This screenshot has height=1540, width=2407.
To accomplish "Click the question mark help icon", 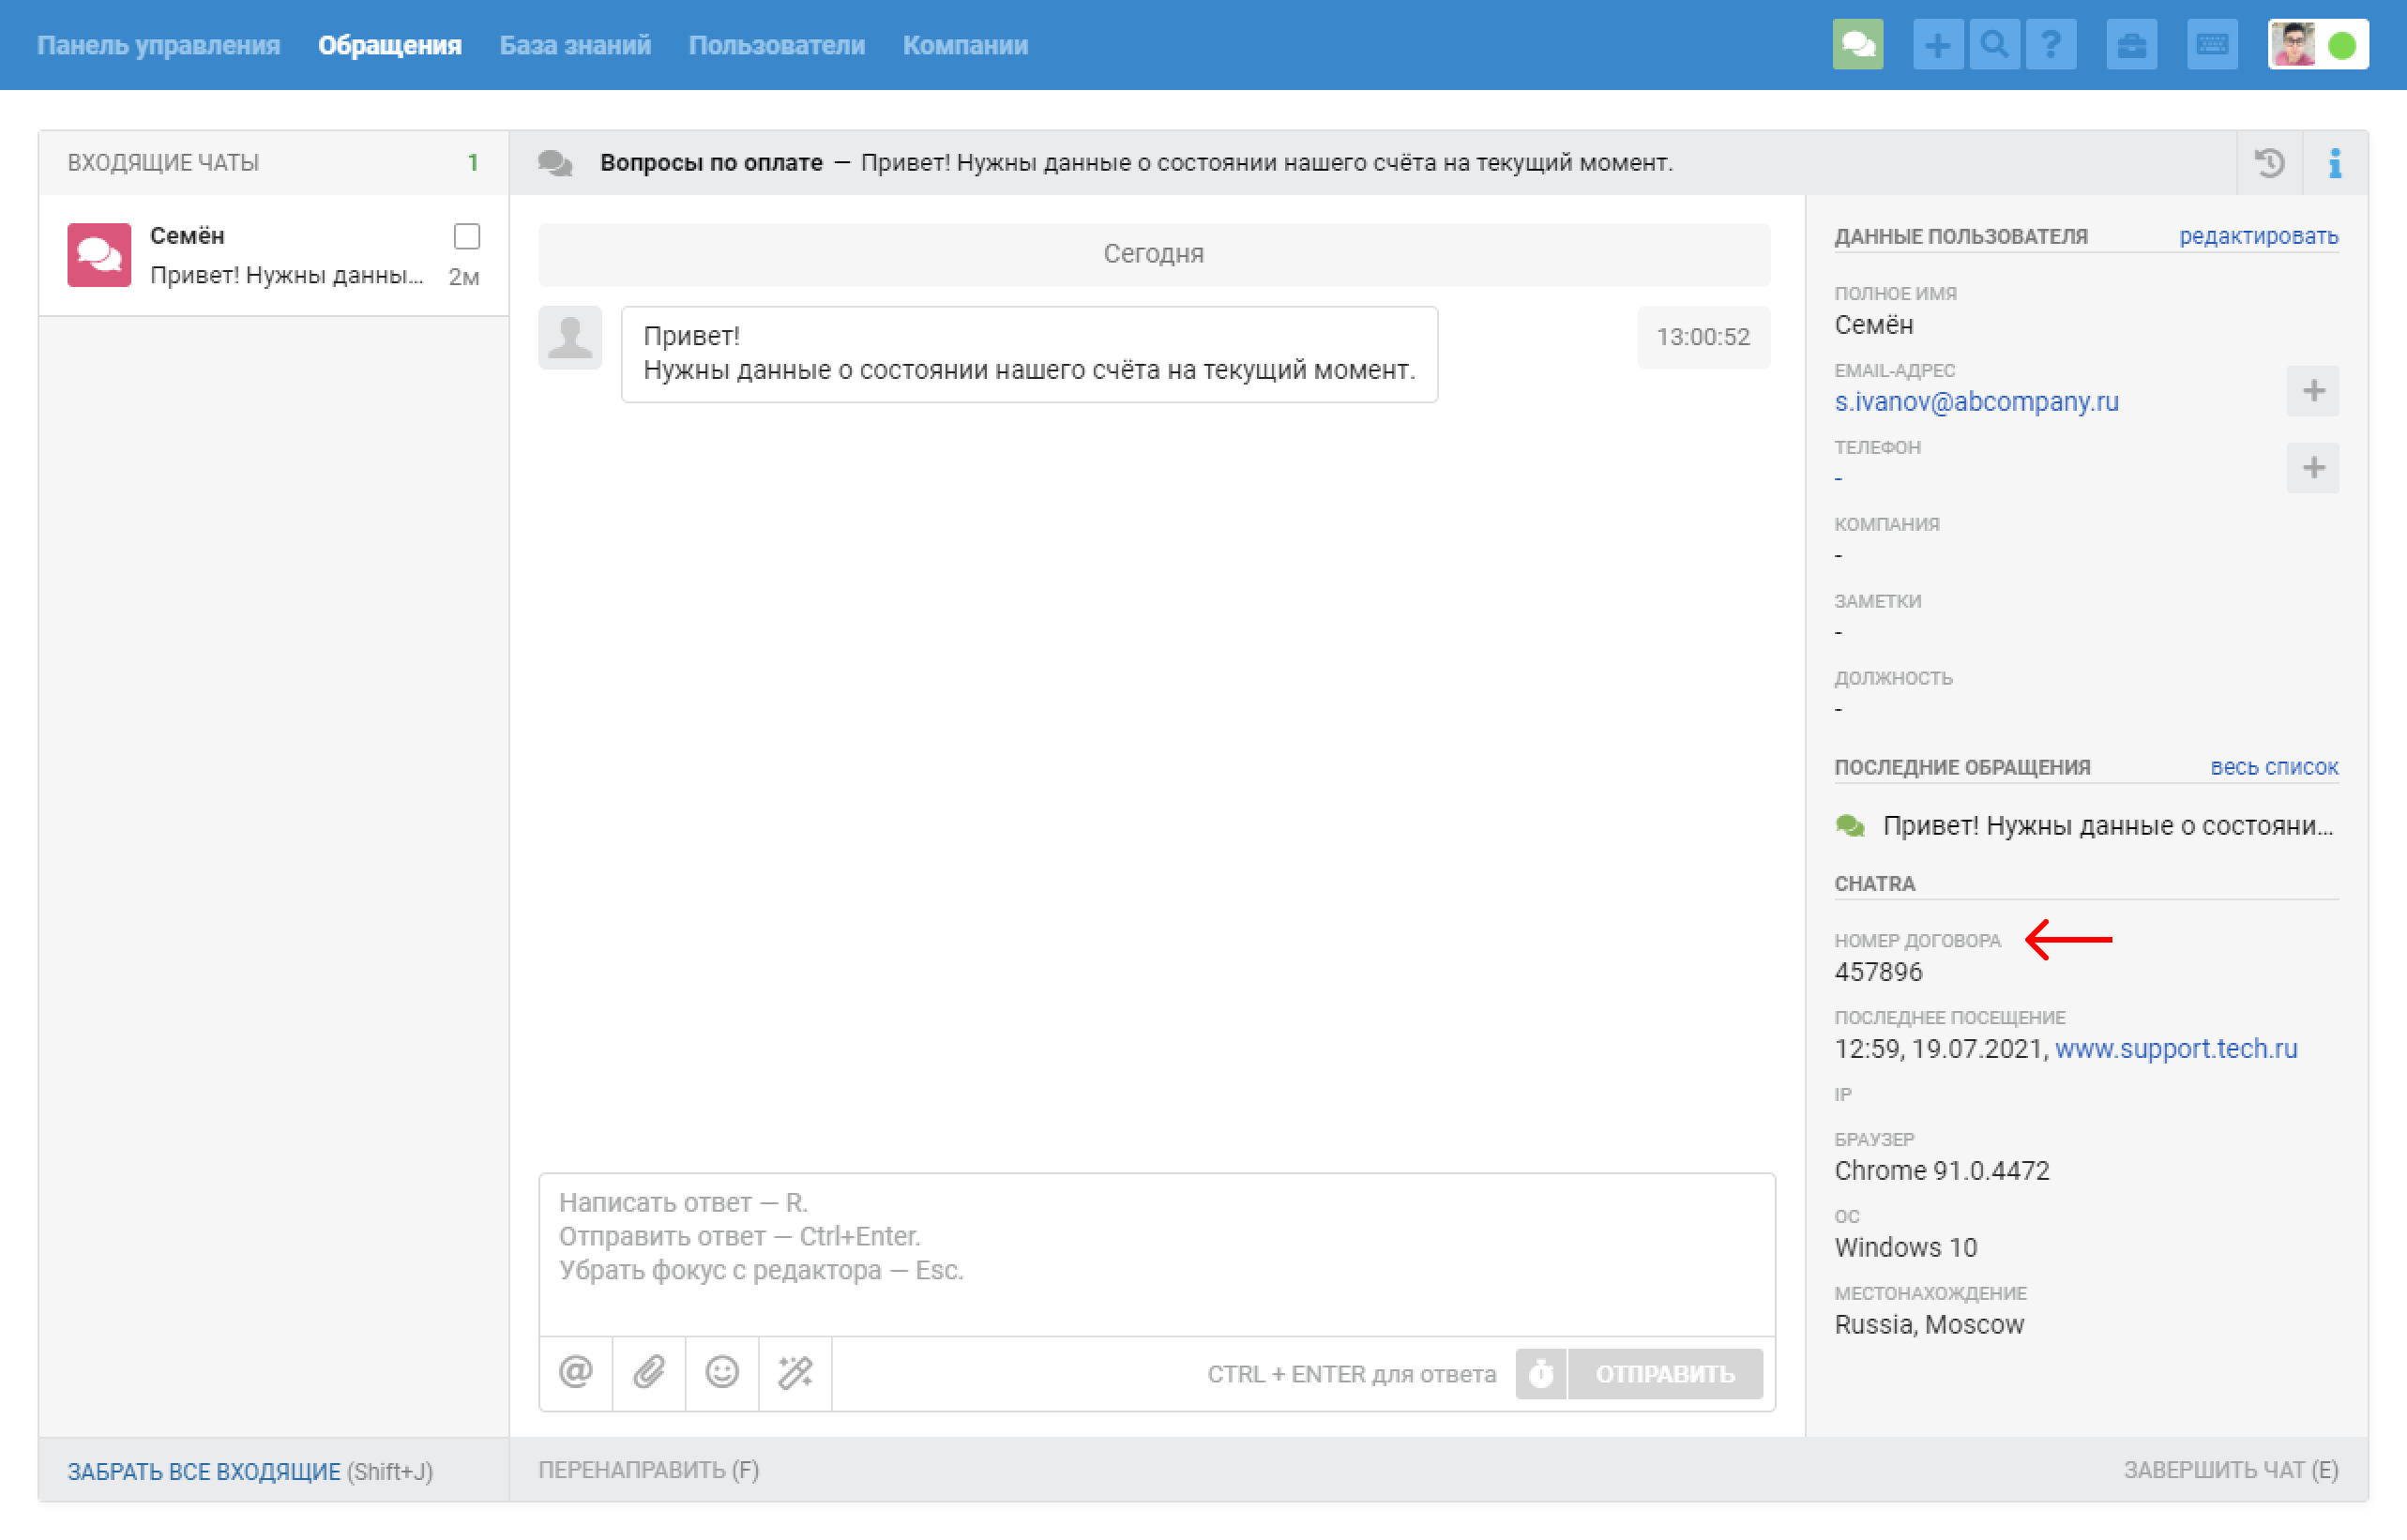I will (x=2050, y=45).
